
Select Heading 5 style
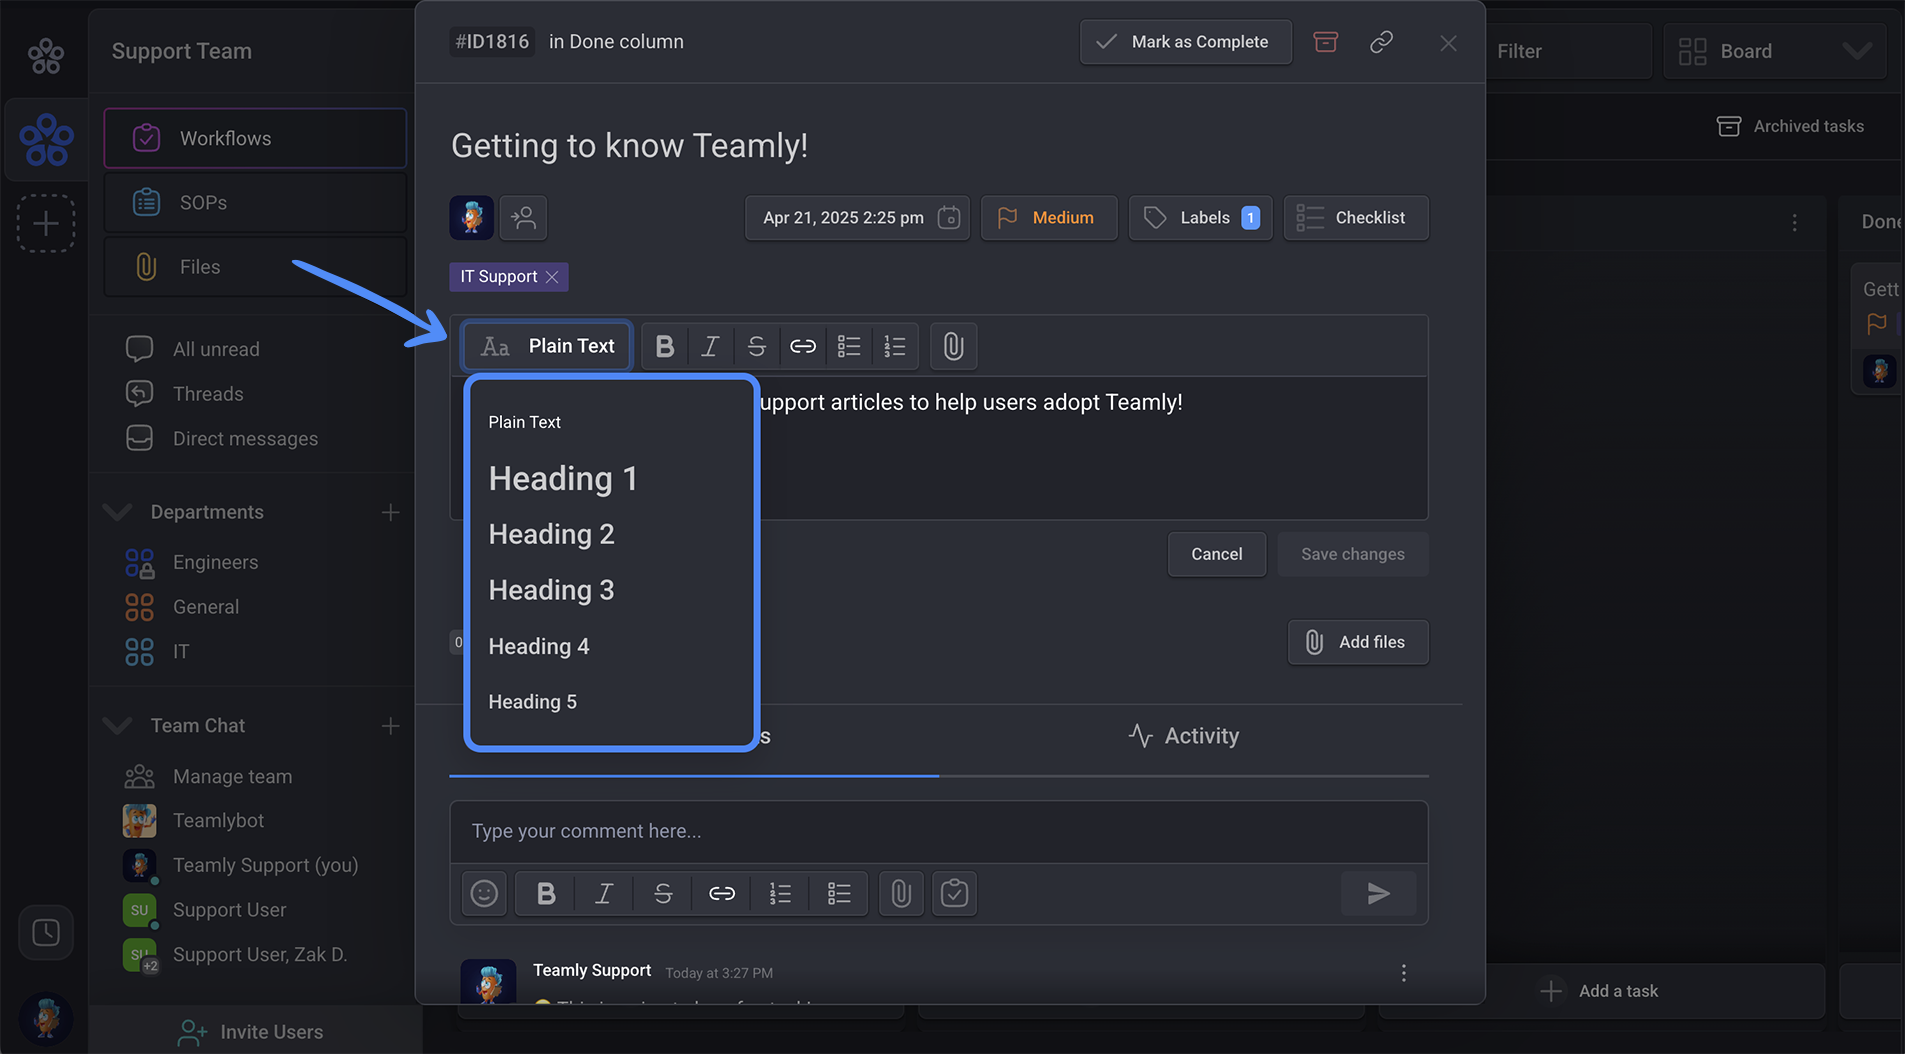click(x=532, y=702)
